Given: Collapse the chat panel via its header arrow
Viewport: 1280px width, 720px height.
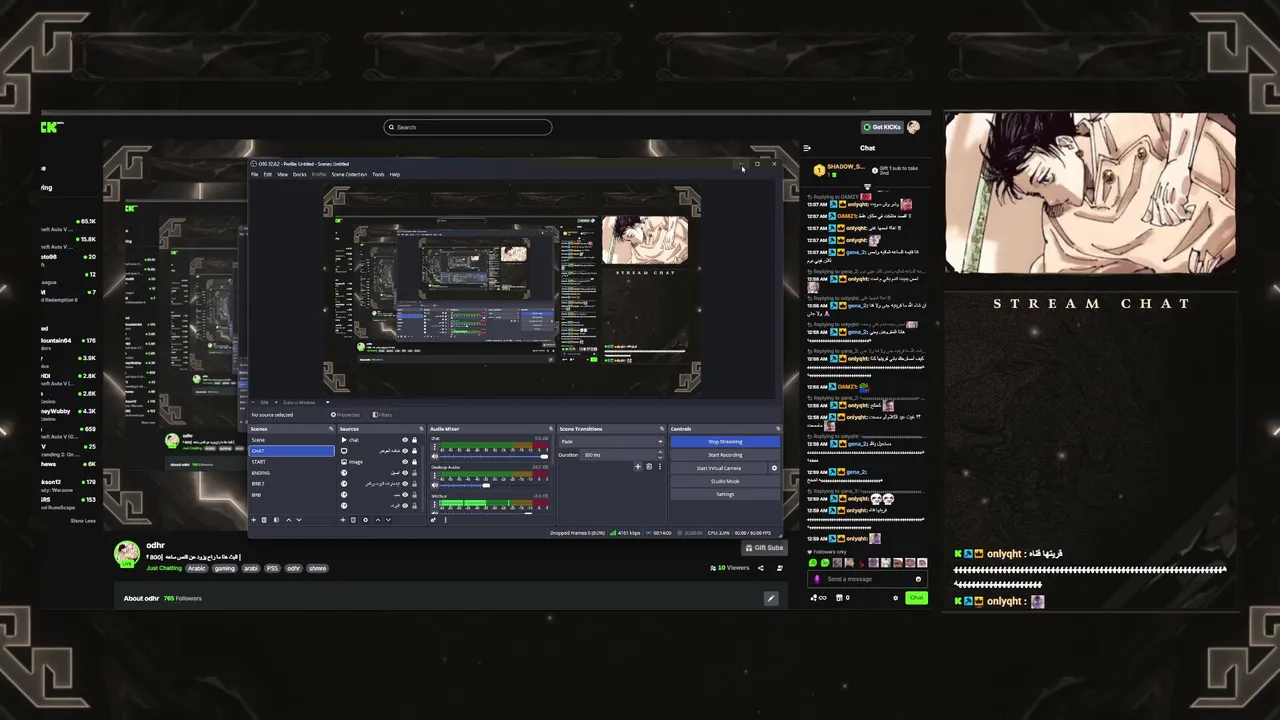Looking at the screenshot, I should pos(807,148).
